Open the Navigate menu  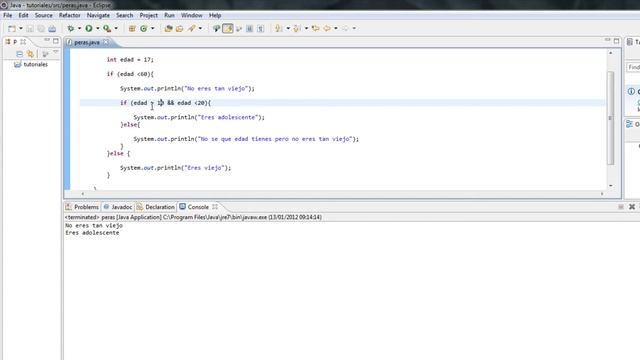pyautogui.click(x=98, y=15)
